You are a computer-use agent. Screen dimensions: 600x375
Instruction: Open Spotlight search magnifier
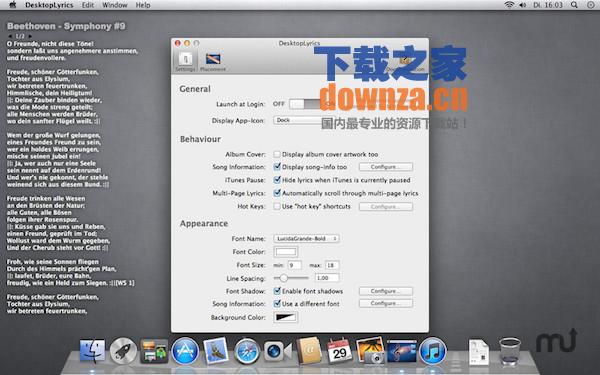click(574, 5)
